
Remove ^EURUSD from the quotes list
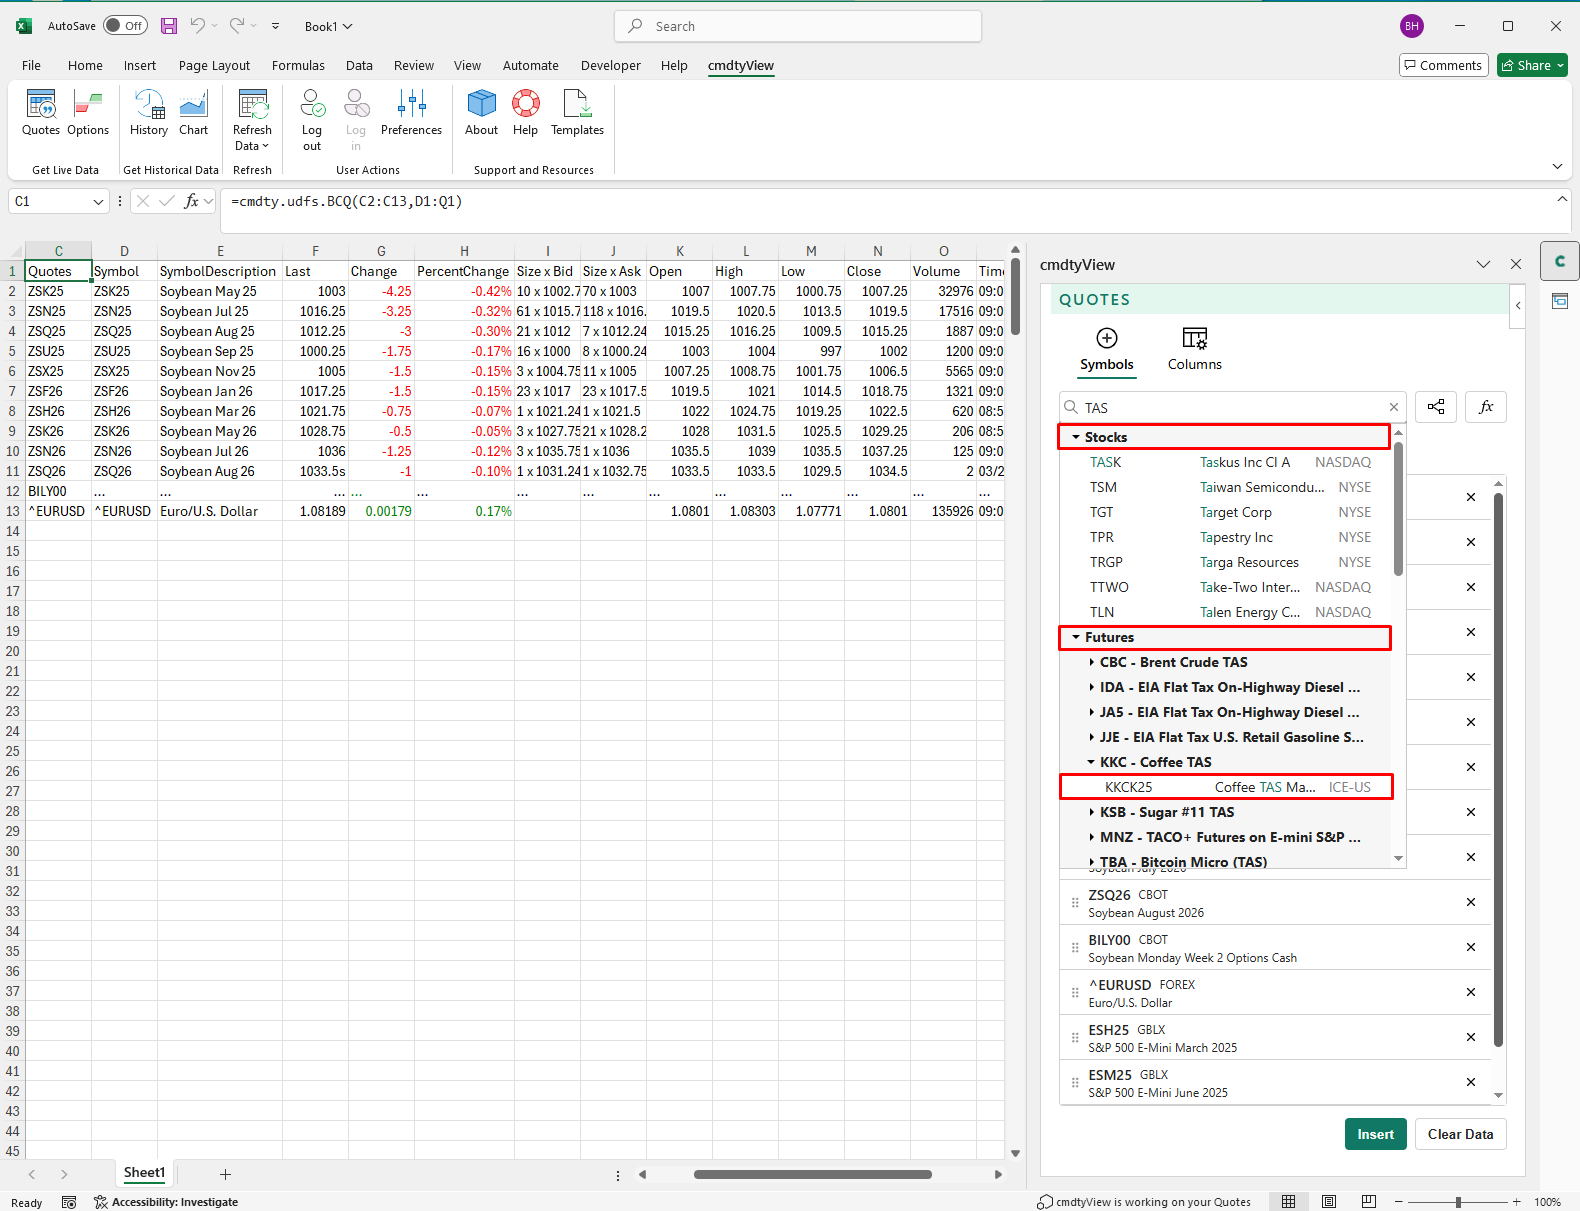pos(1471,992)
